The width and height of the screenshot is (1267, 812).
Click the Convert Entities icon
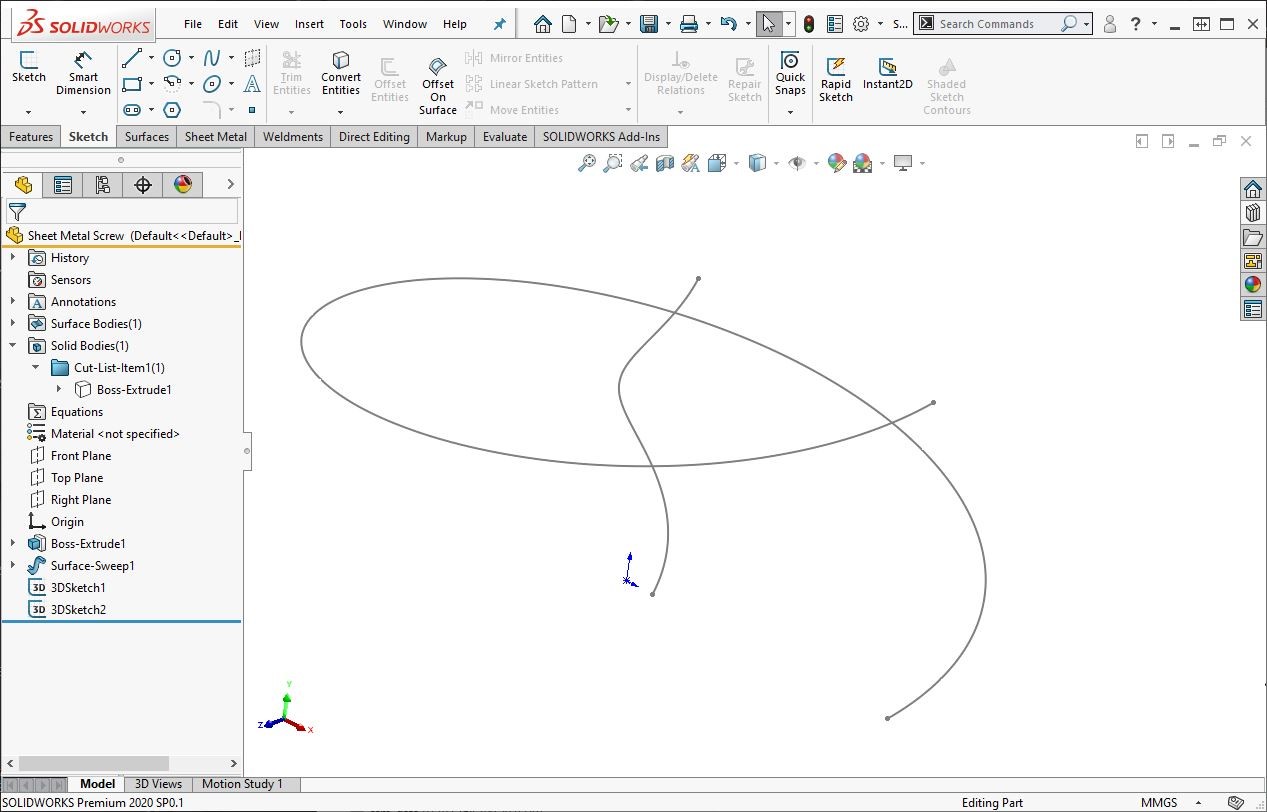click(x=341, y=73)
